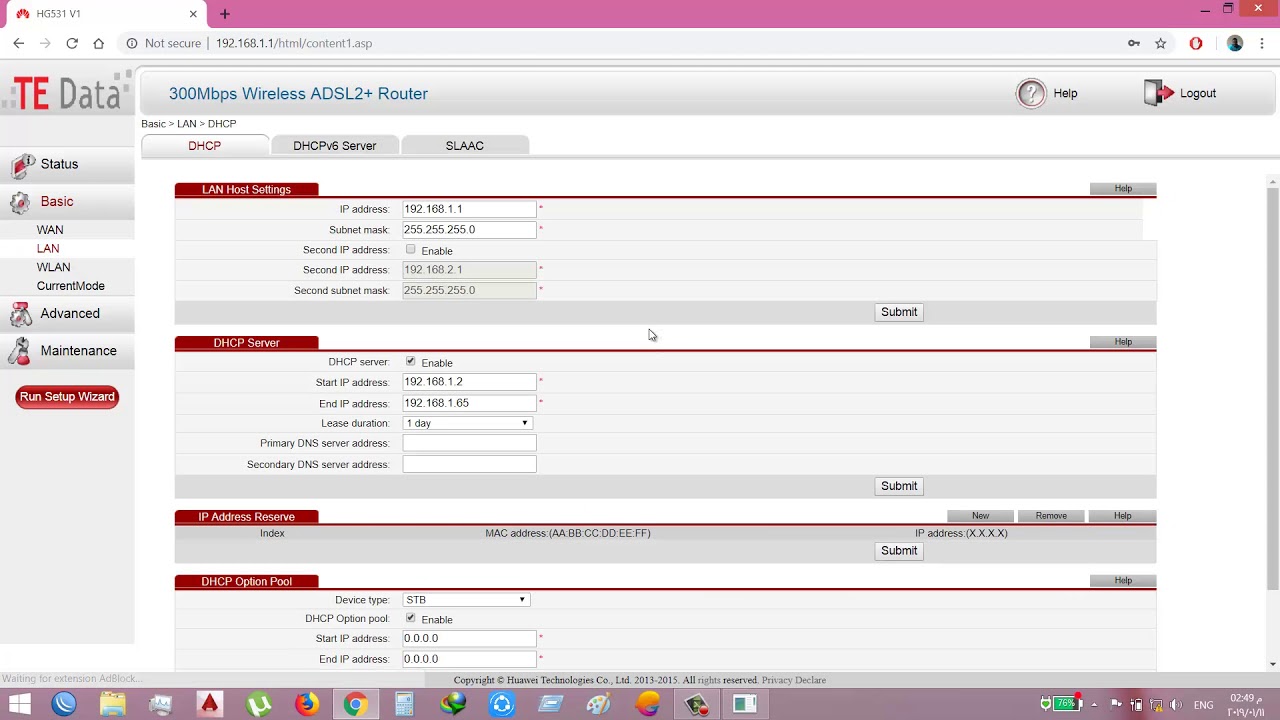
Task: Submit the LAN Host Settings
Action: (x=899, y=312)
